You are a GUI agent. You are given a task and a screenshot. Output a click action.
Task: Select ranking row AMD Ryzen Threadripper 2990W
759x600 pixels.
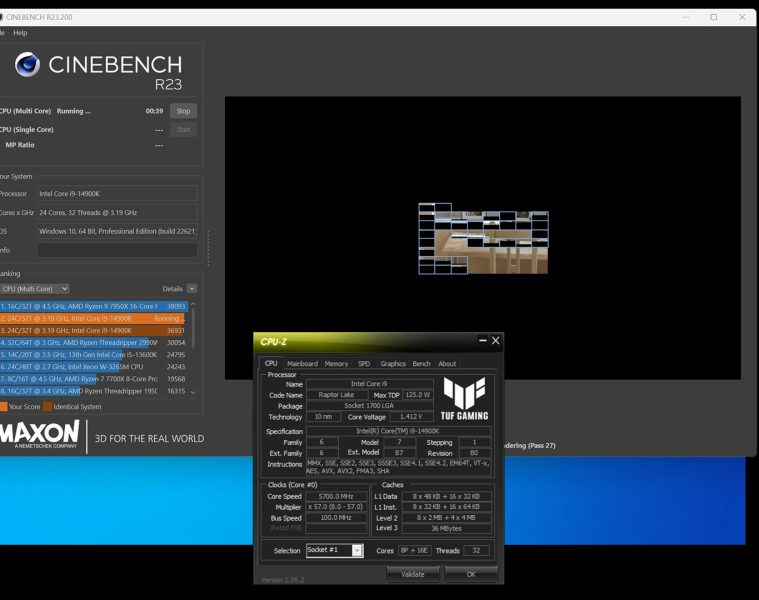pos(92,343)
